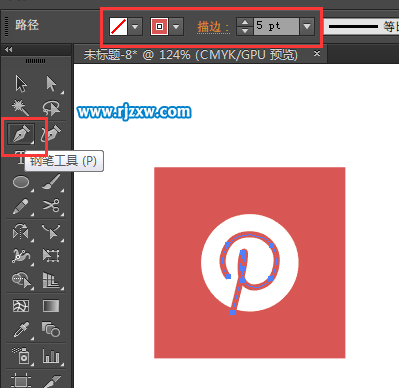Pick the Curvature tool
This screenshot has height=388, width=399.
(51, 134)
